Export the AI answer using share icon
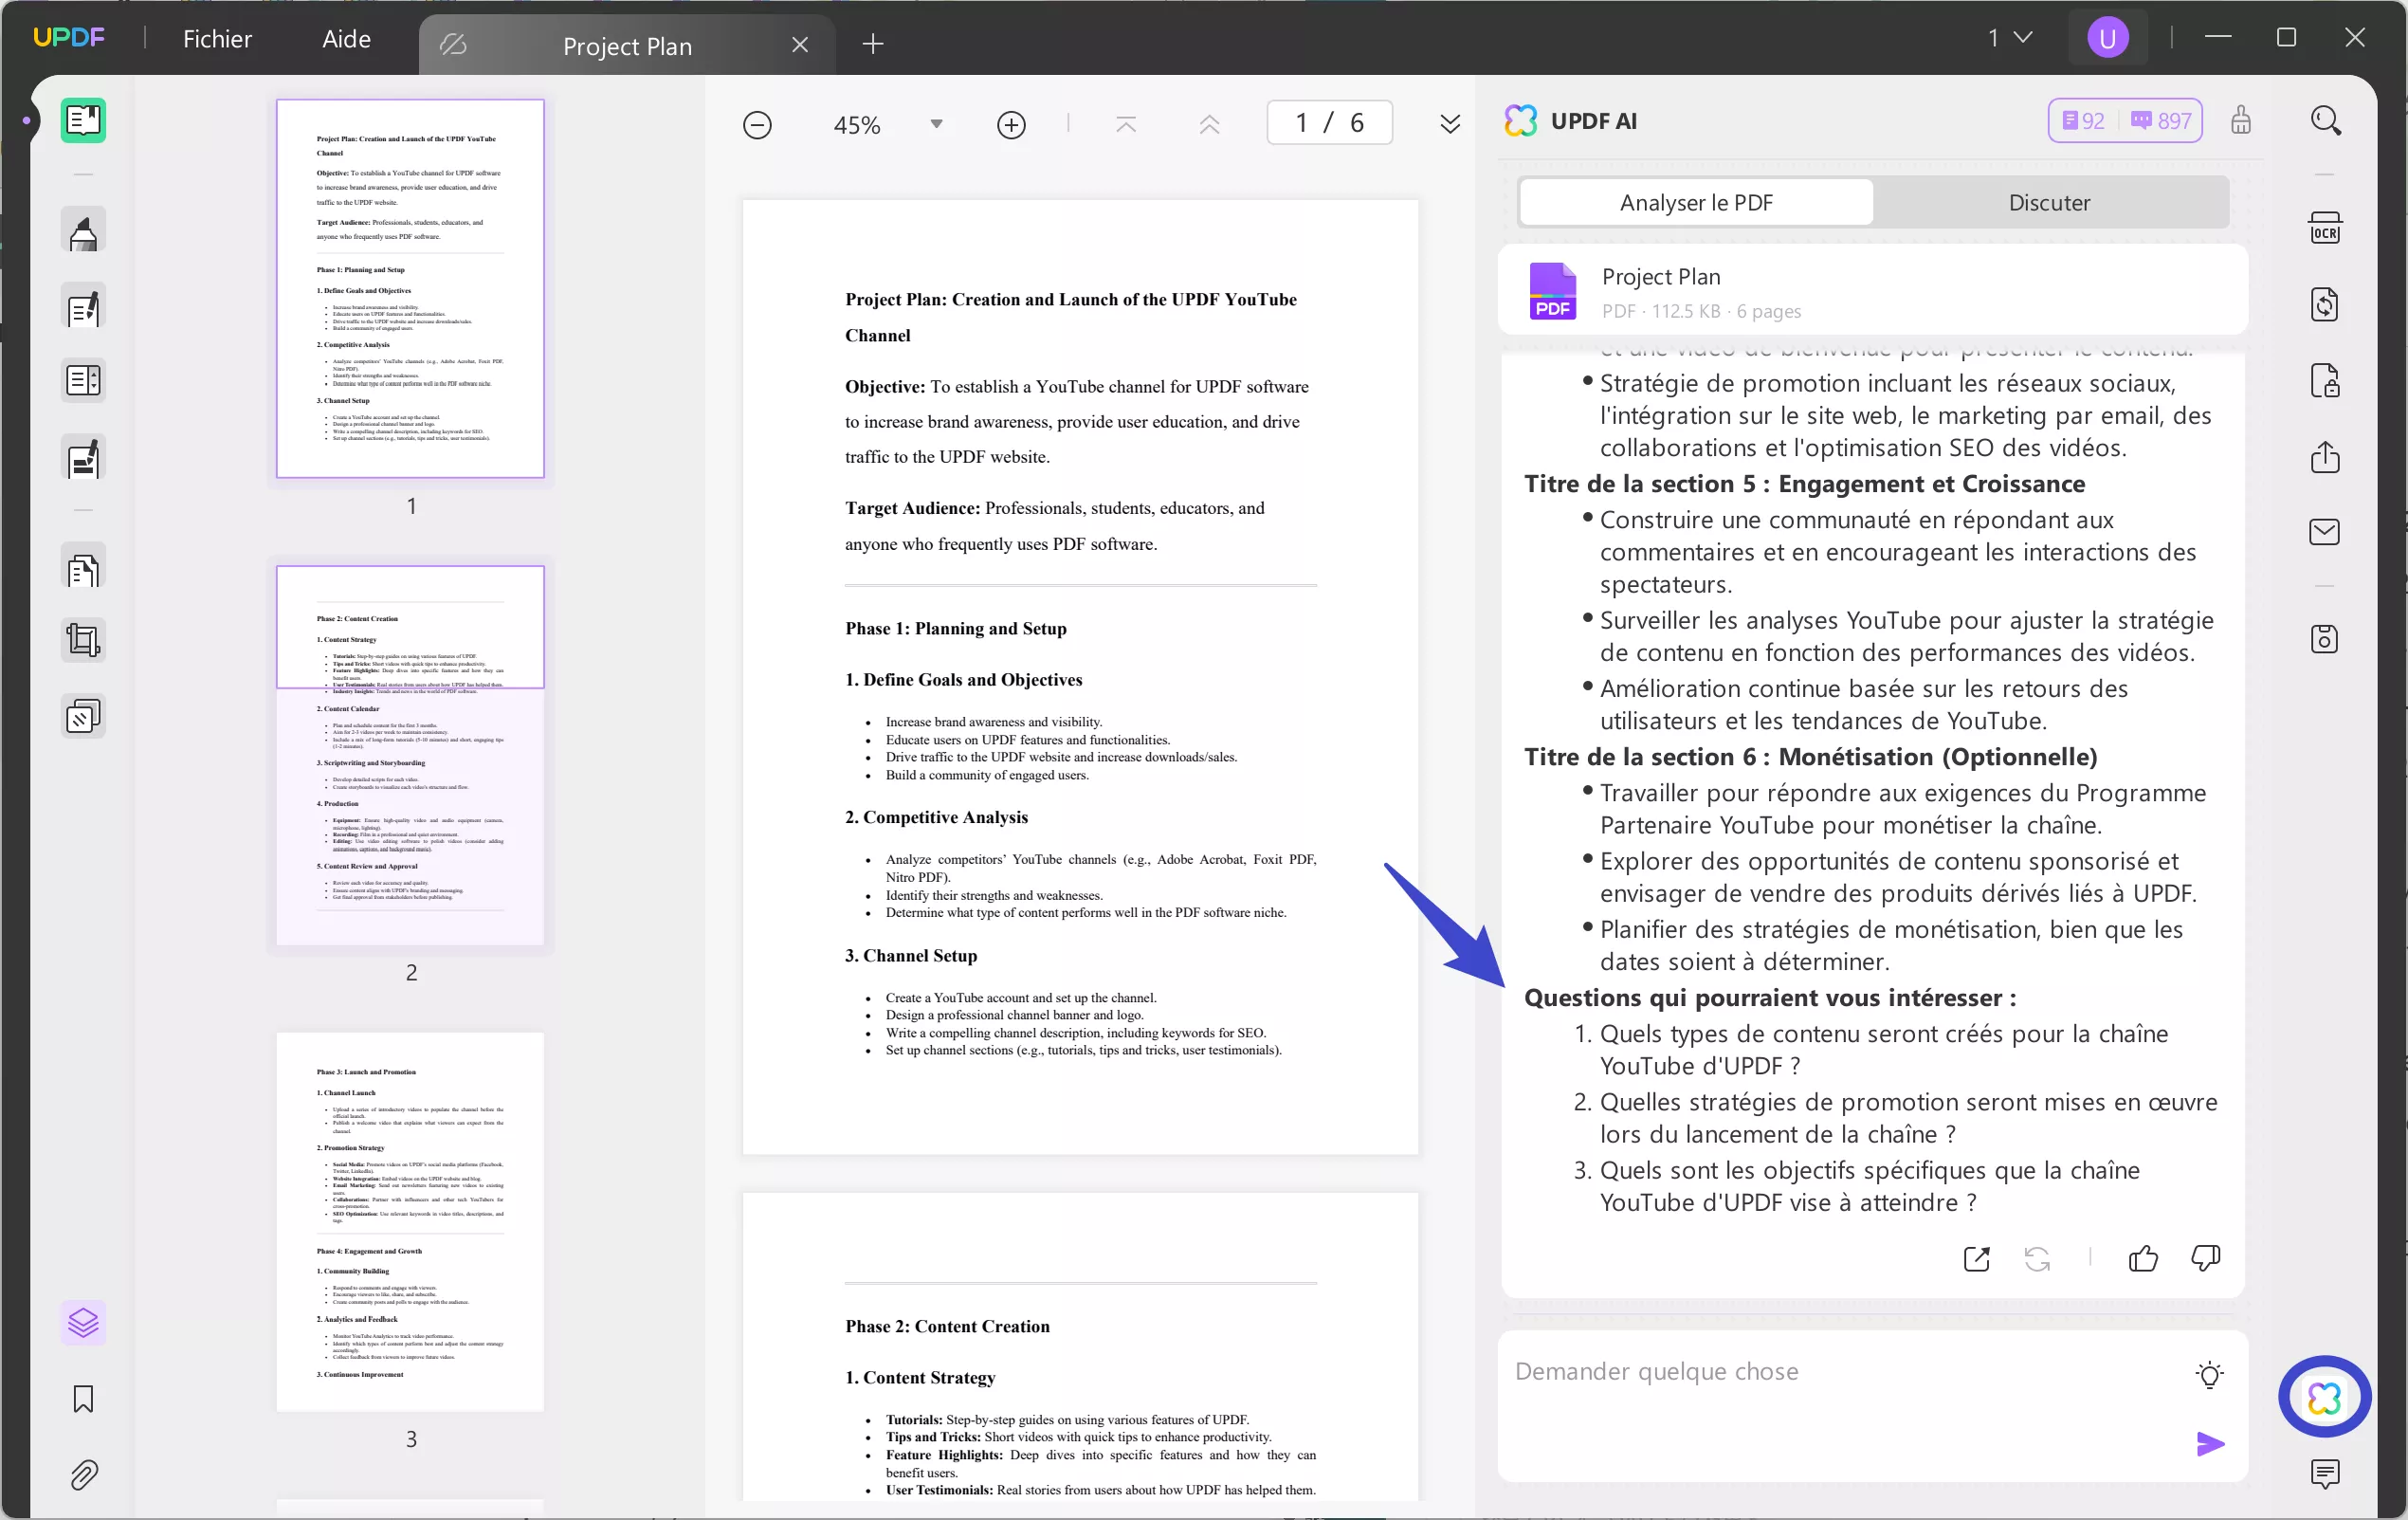Viewport: 2408px width, 1520px height. tap(1976, 1258)
